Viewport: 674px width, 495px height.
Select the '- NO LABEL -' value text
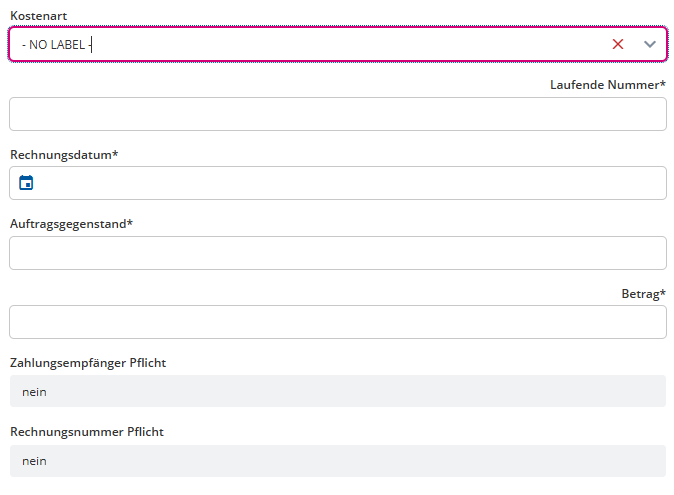57,45
